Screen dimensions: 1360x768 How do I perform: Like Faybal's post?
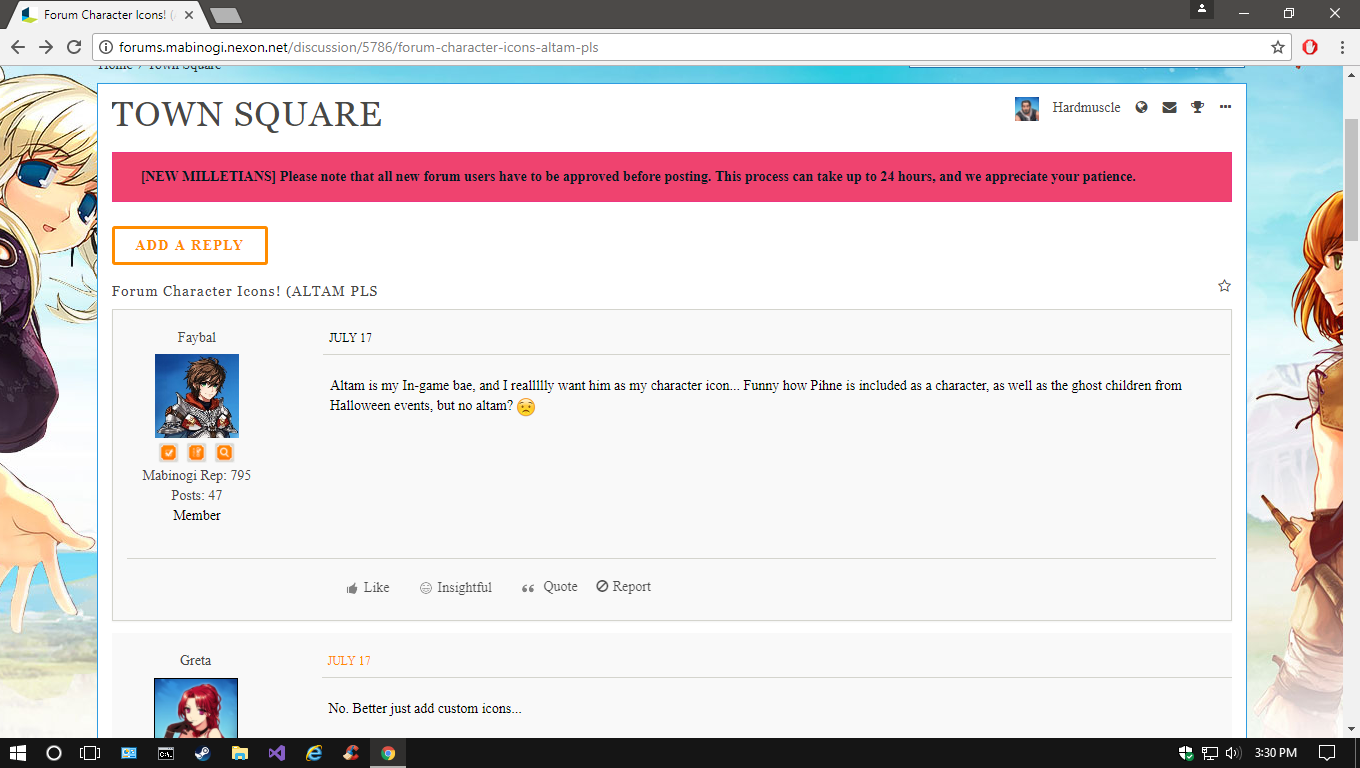tap(368, 588)
